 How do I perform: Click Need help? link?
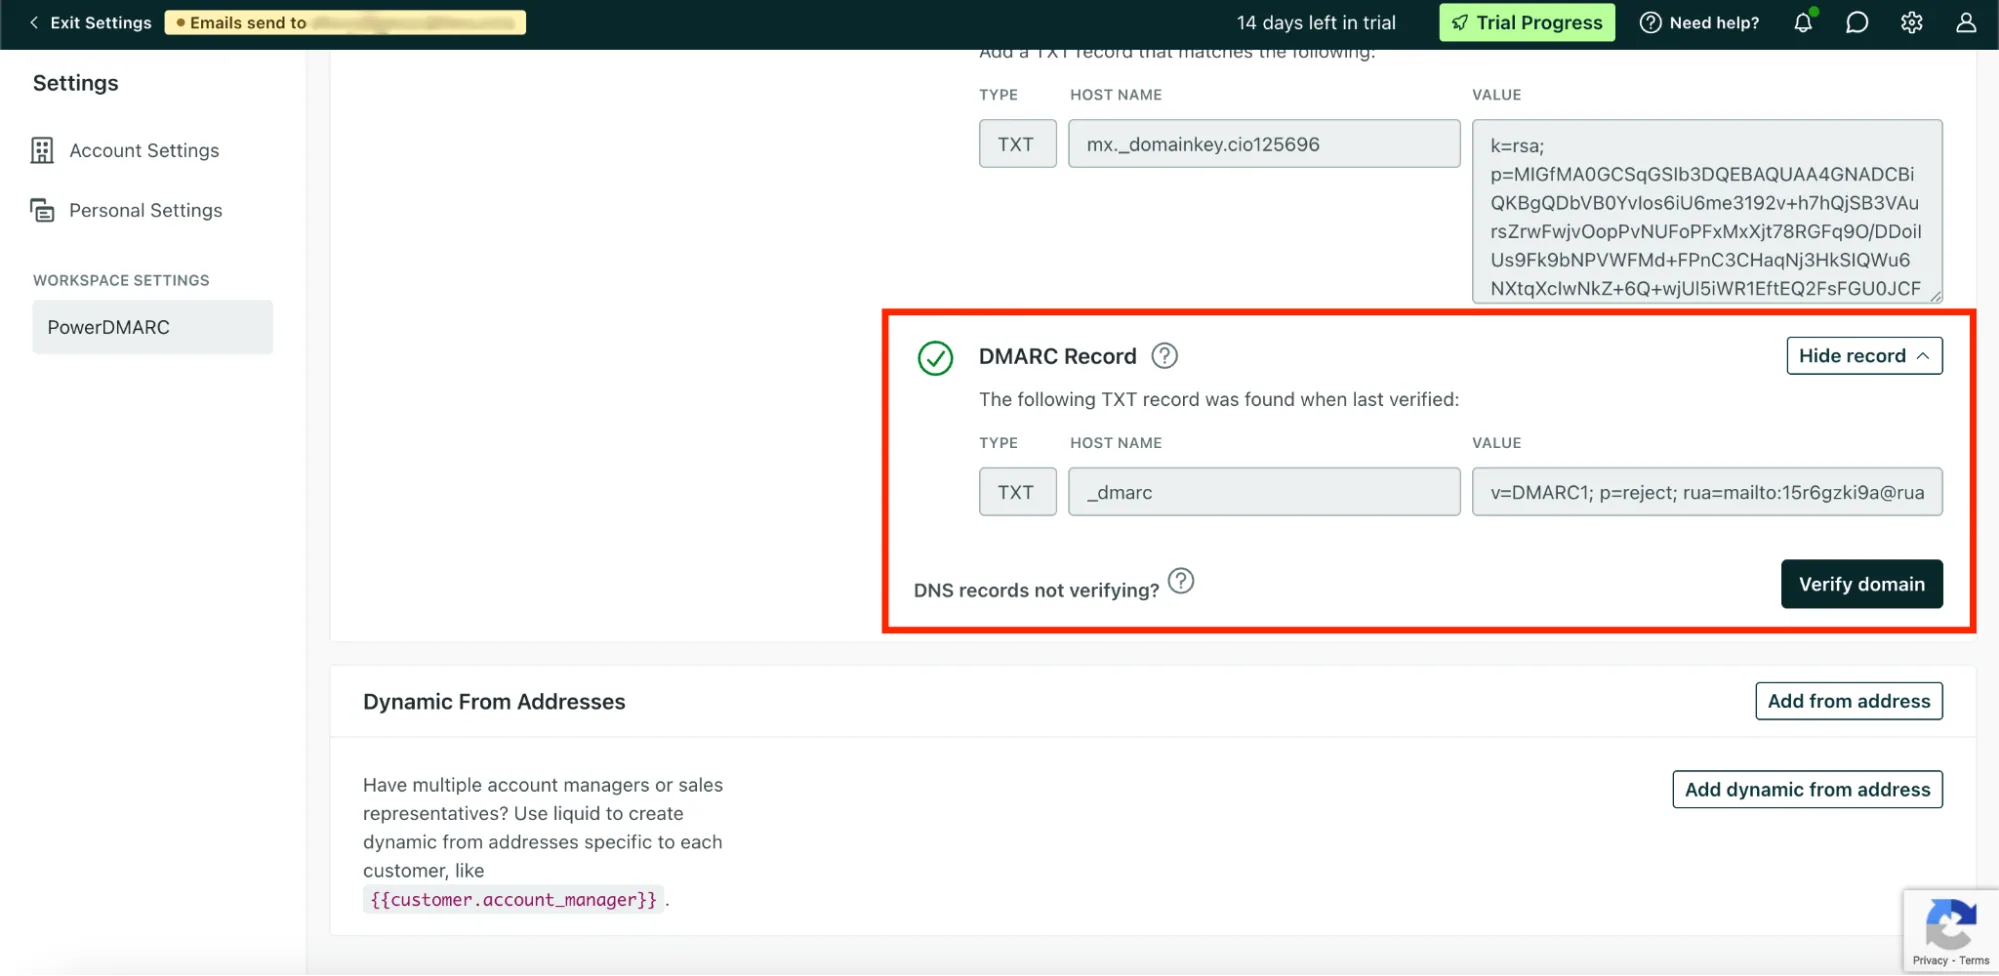coord(1699,22)
